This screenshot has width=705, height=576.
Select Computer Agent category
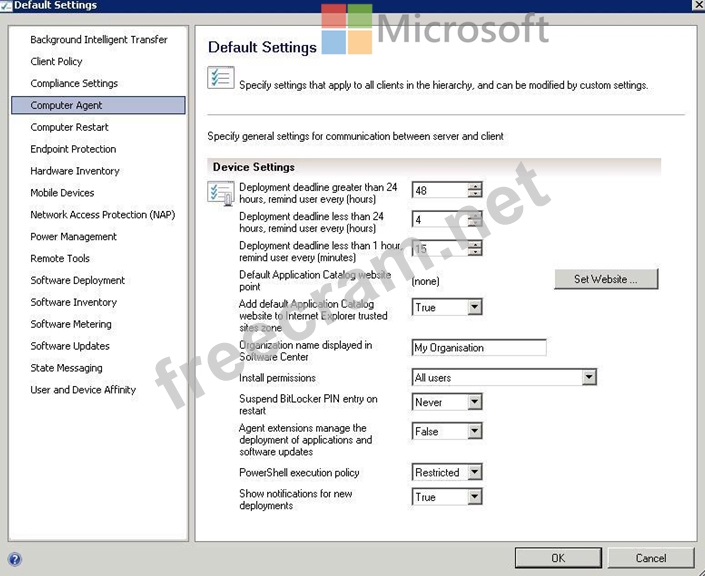click(x=98, y=105)
